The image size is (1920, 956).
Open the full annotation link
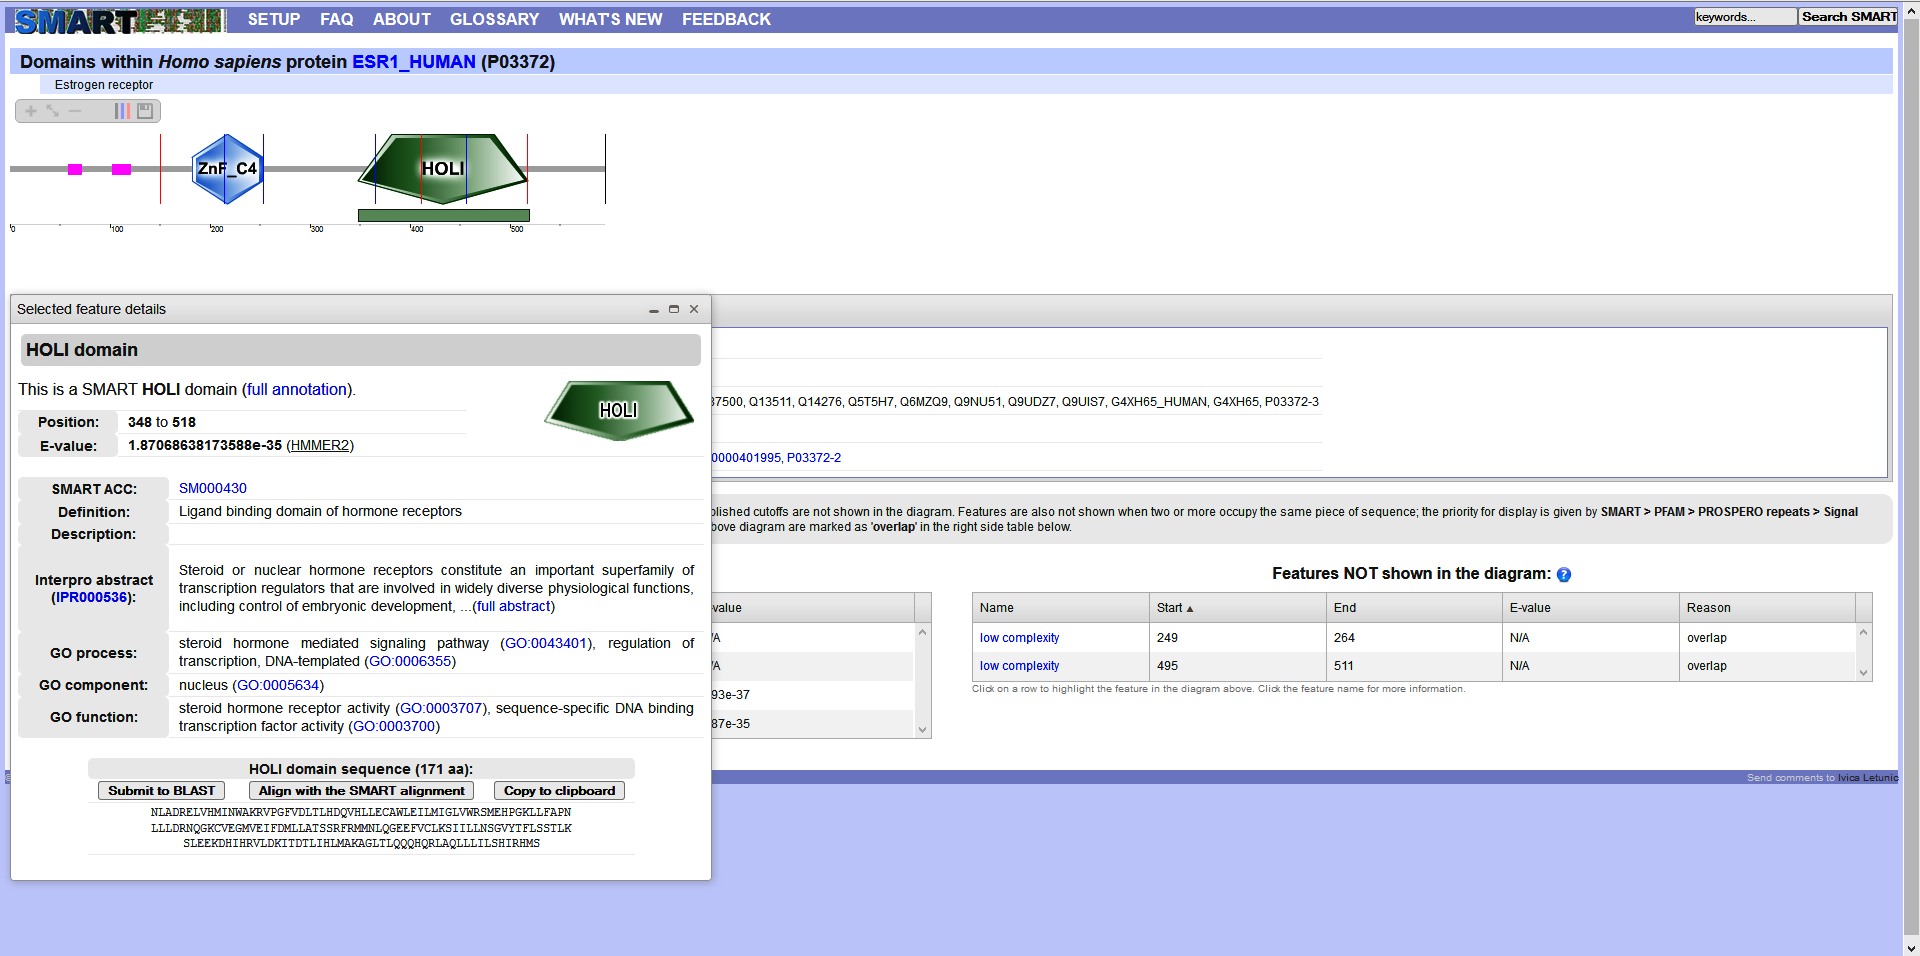tap(297, 390)
